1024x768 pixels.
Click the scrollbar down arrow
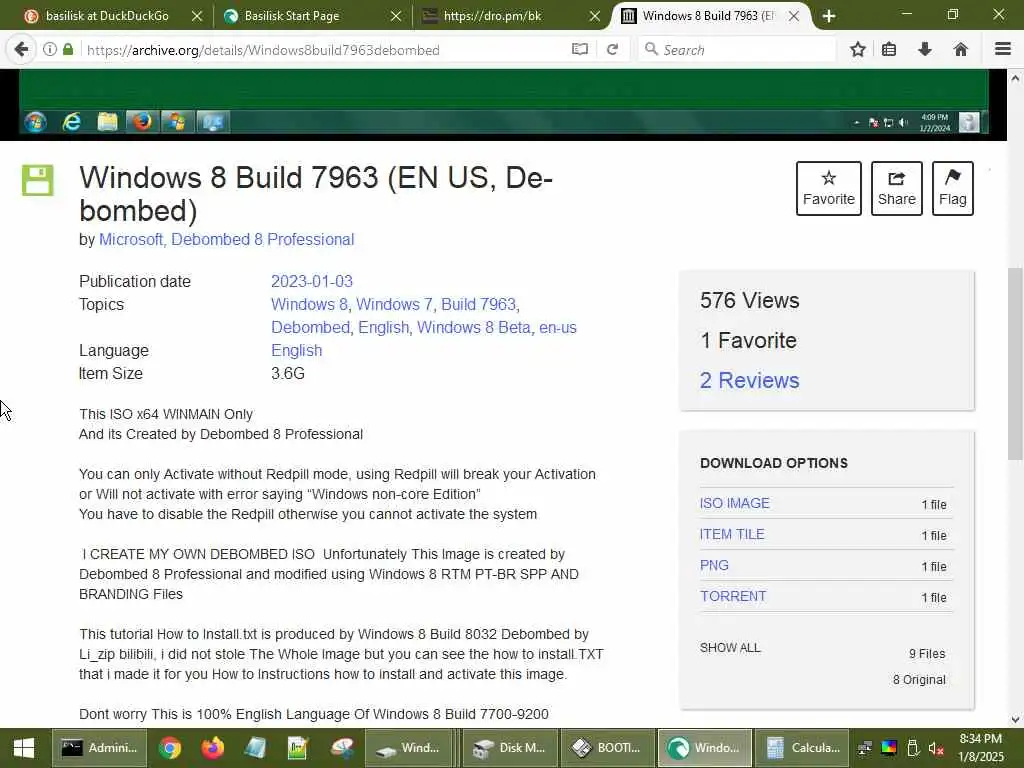point(1015,720)
